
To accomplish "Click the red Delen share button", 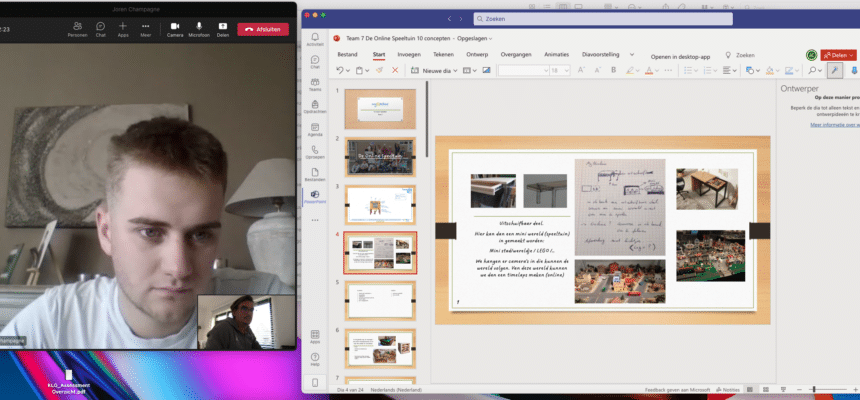I will (838, 55).
